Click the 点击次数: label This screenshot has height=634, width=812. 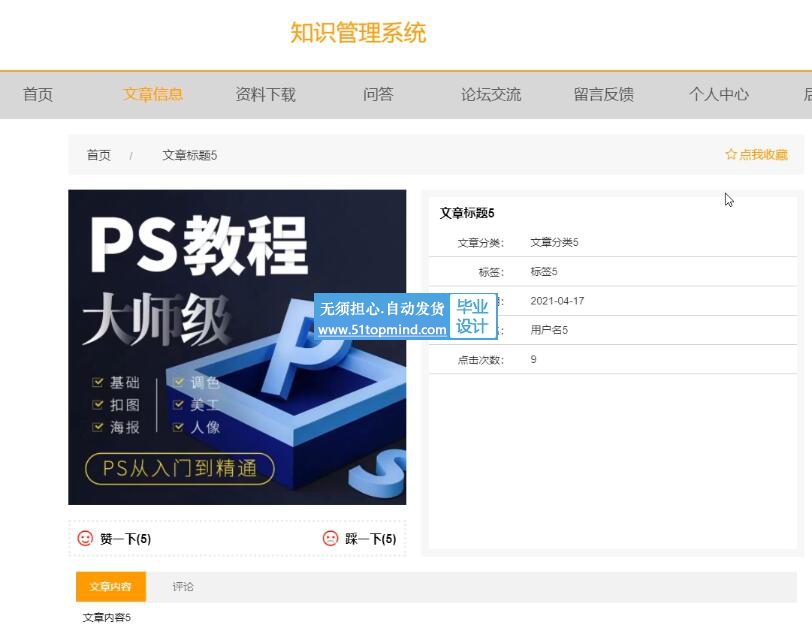click(x=481, y=359)
